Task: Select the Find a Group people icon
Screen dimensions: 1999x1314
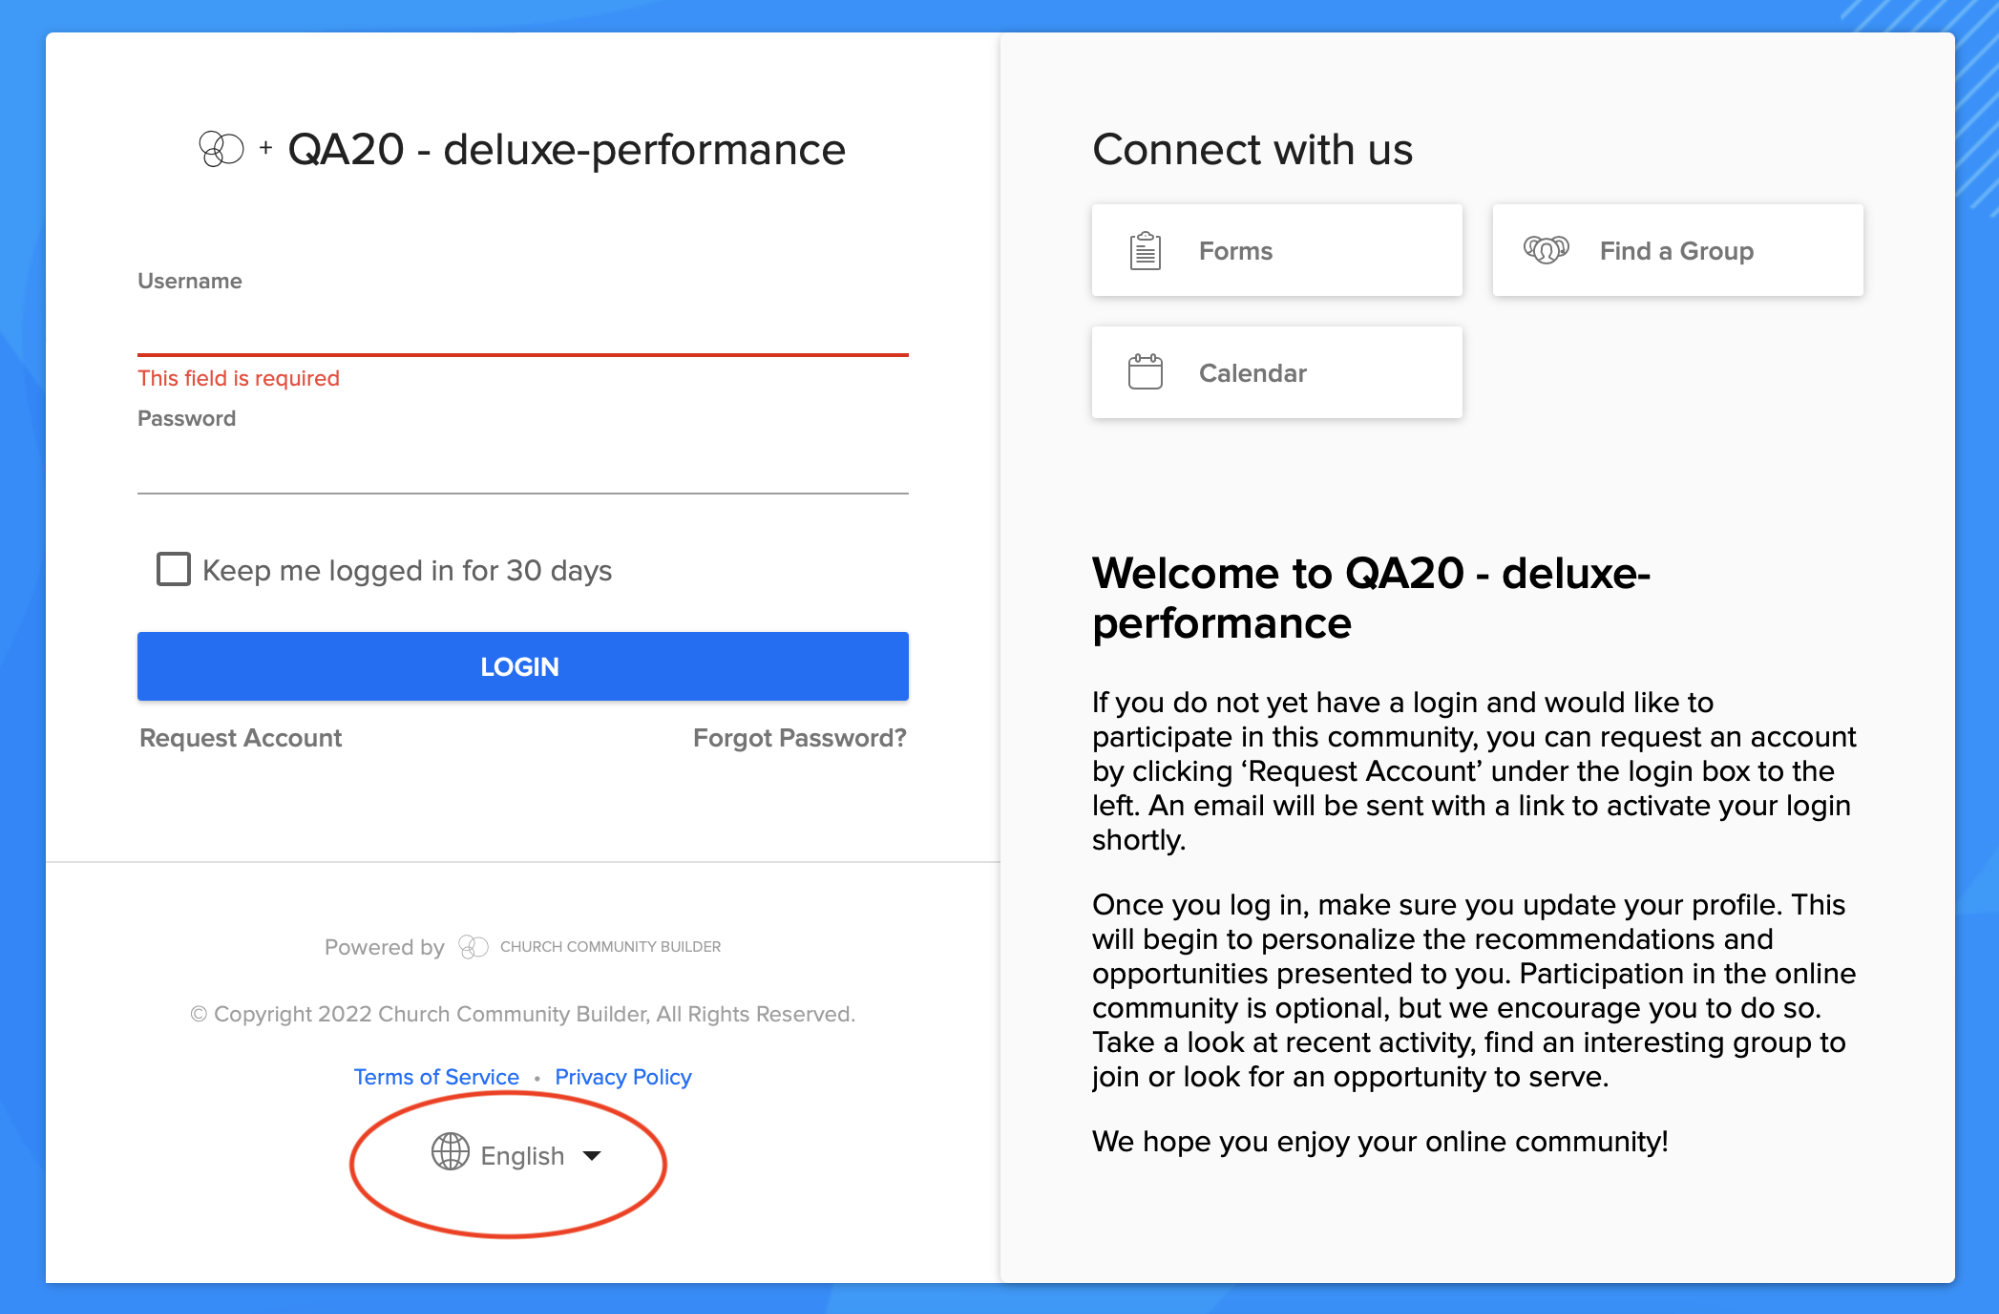Action: (x=1545, y=249)
